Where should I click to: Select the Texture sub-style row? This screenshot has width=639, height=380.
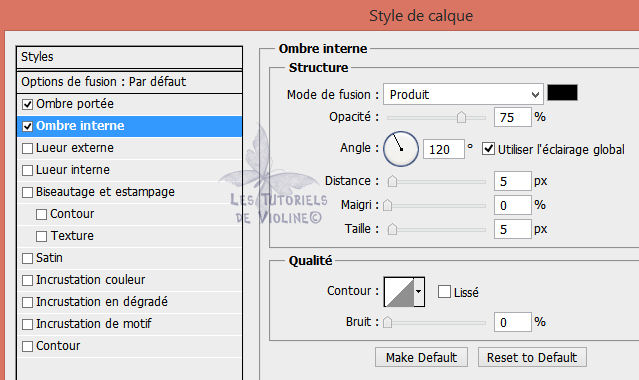pyautogui.click(x=130, y=236)
